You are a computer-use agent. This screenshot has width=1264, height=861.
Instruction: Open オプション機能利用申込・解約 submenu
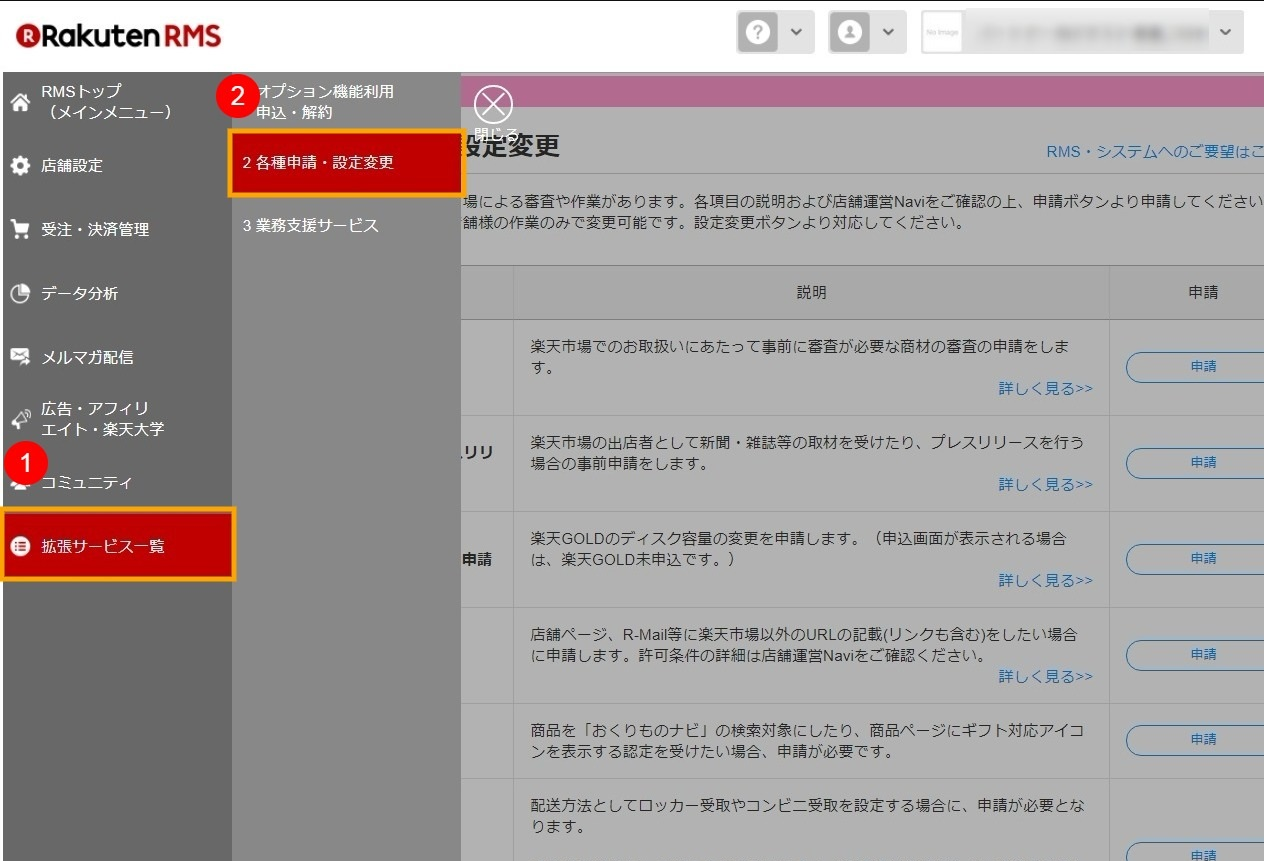325,102
